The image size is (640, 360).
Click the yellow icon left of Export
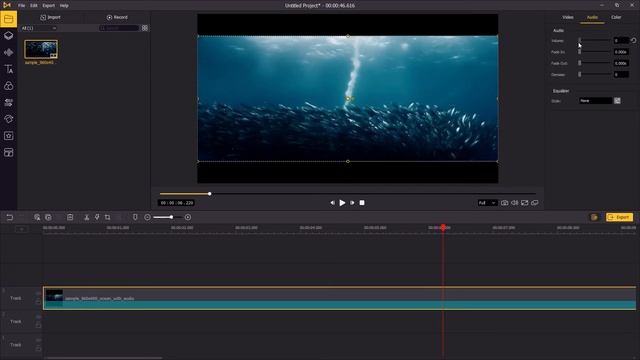coord(594,218)
